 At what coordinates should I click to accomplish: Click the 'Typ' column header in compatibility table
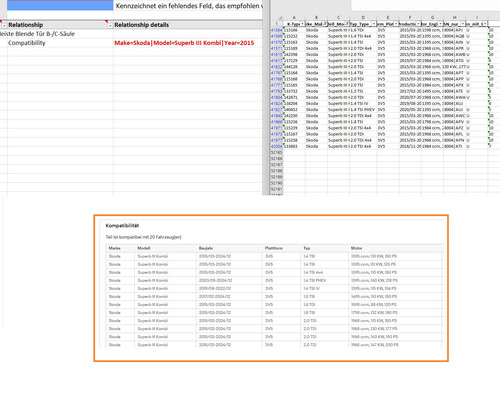(307, 248)
